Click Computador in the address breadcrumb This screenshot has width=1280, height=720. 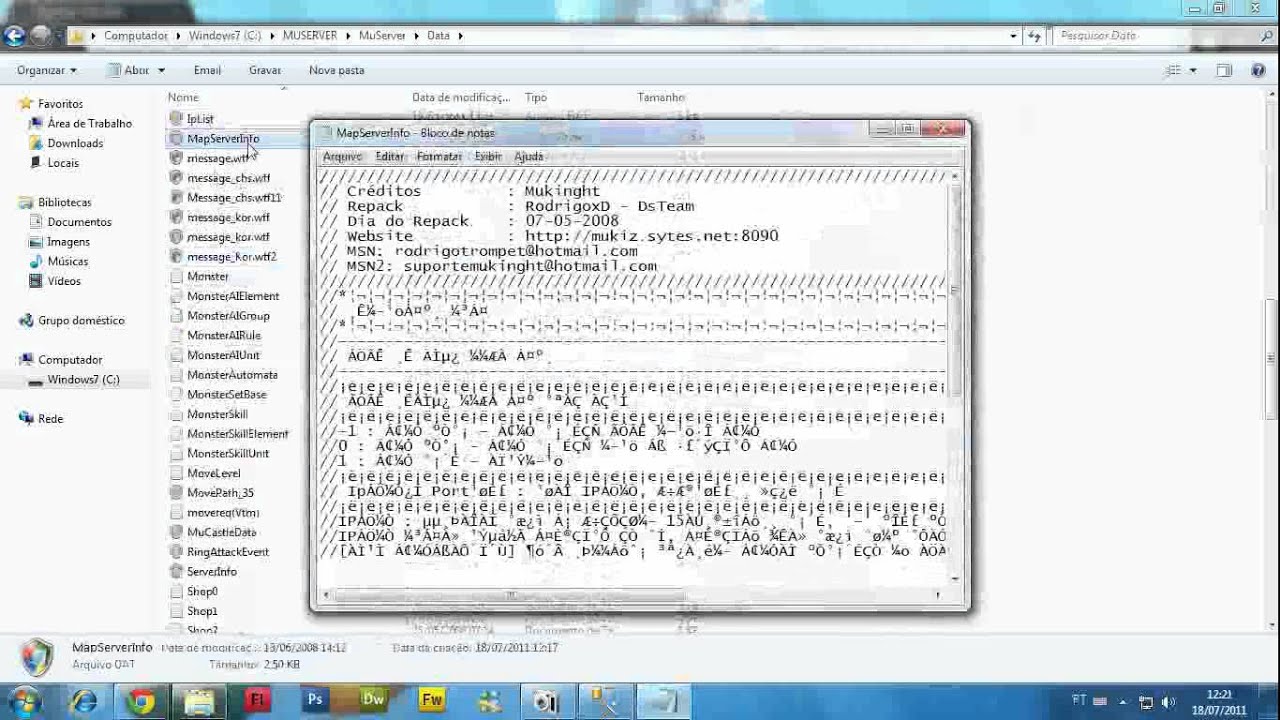tap(136, 35)
